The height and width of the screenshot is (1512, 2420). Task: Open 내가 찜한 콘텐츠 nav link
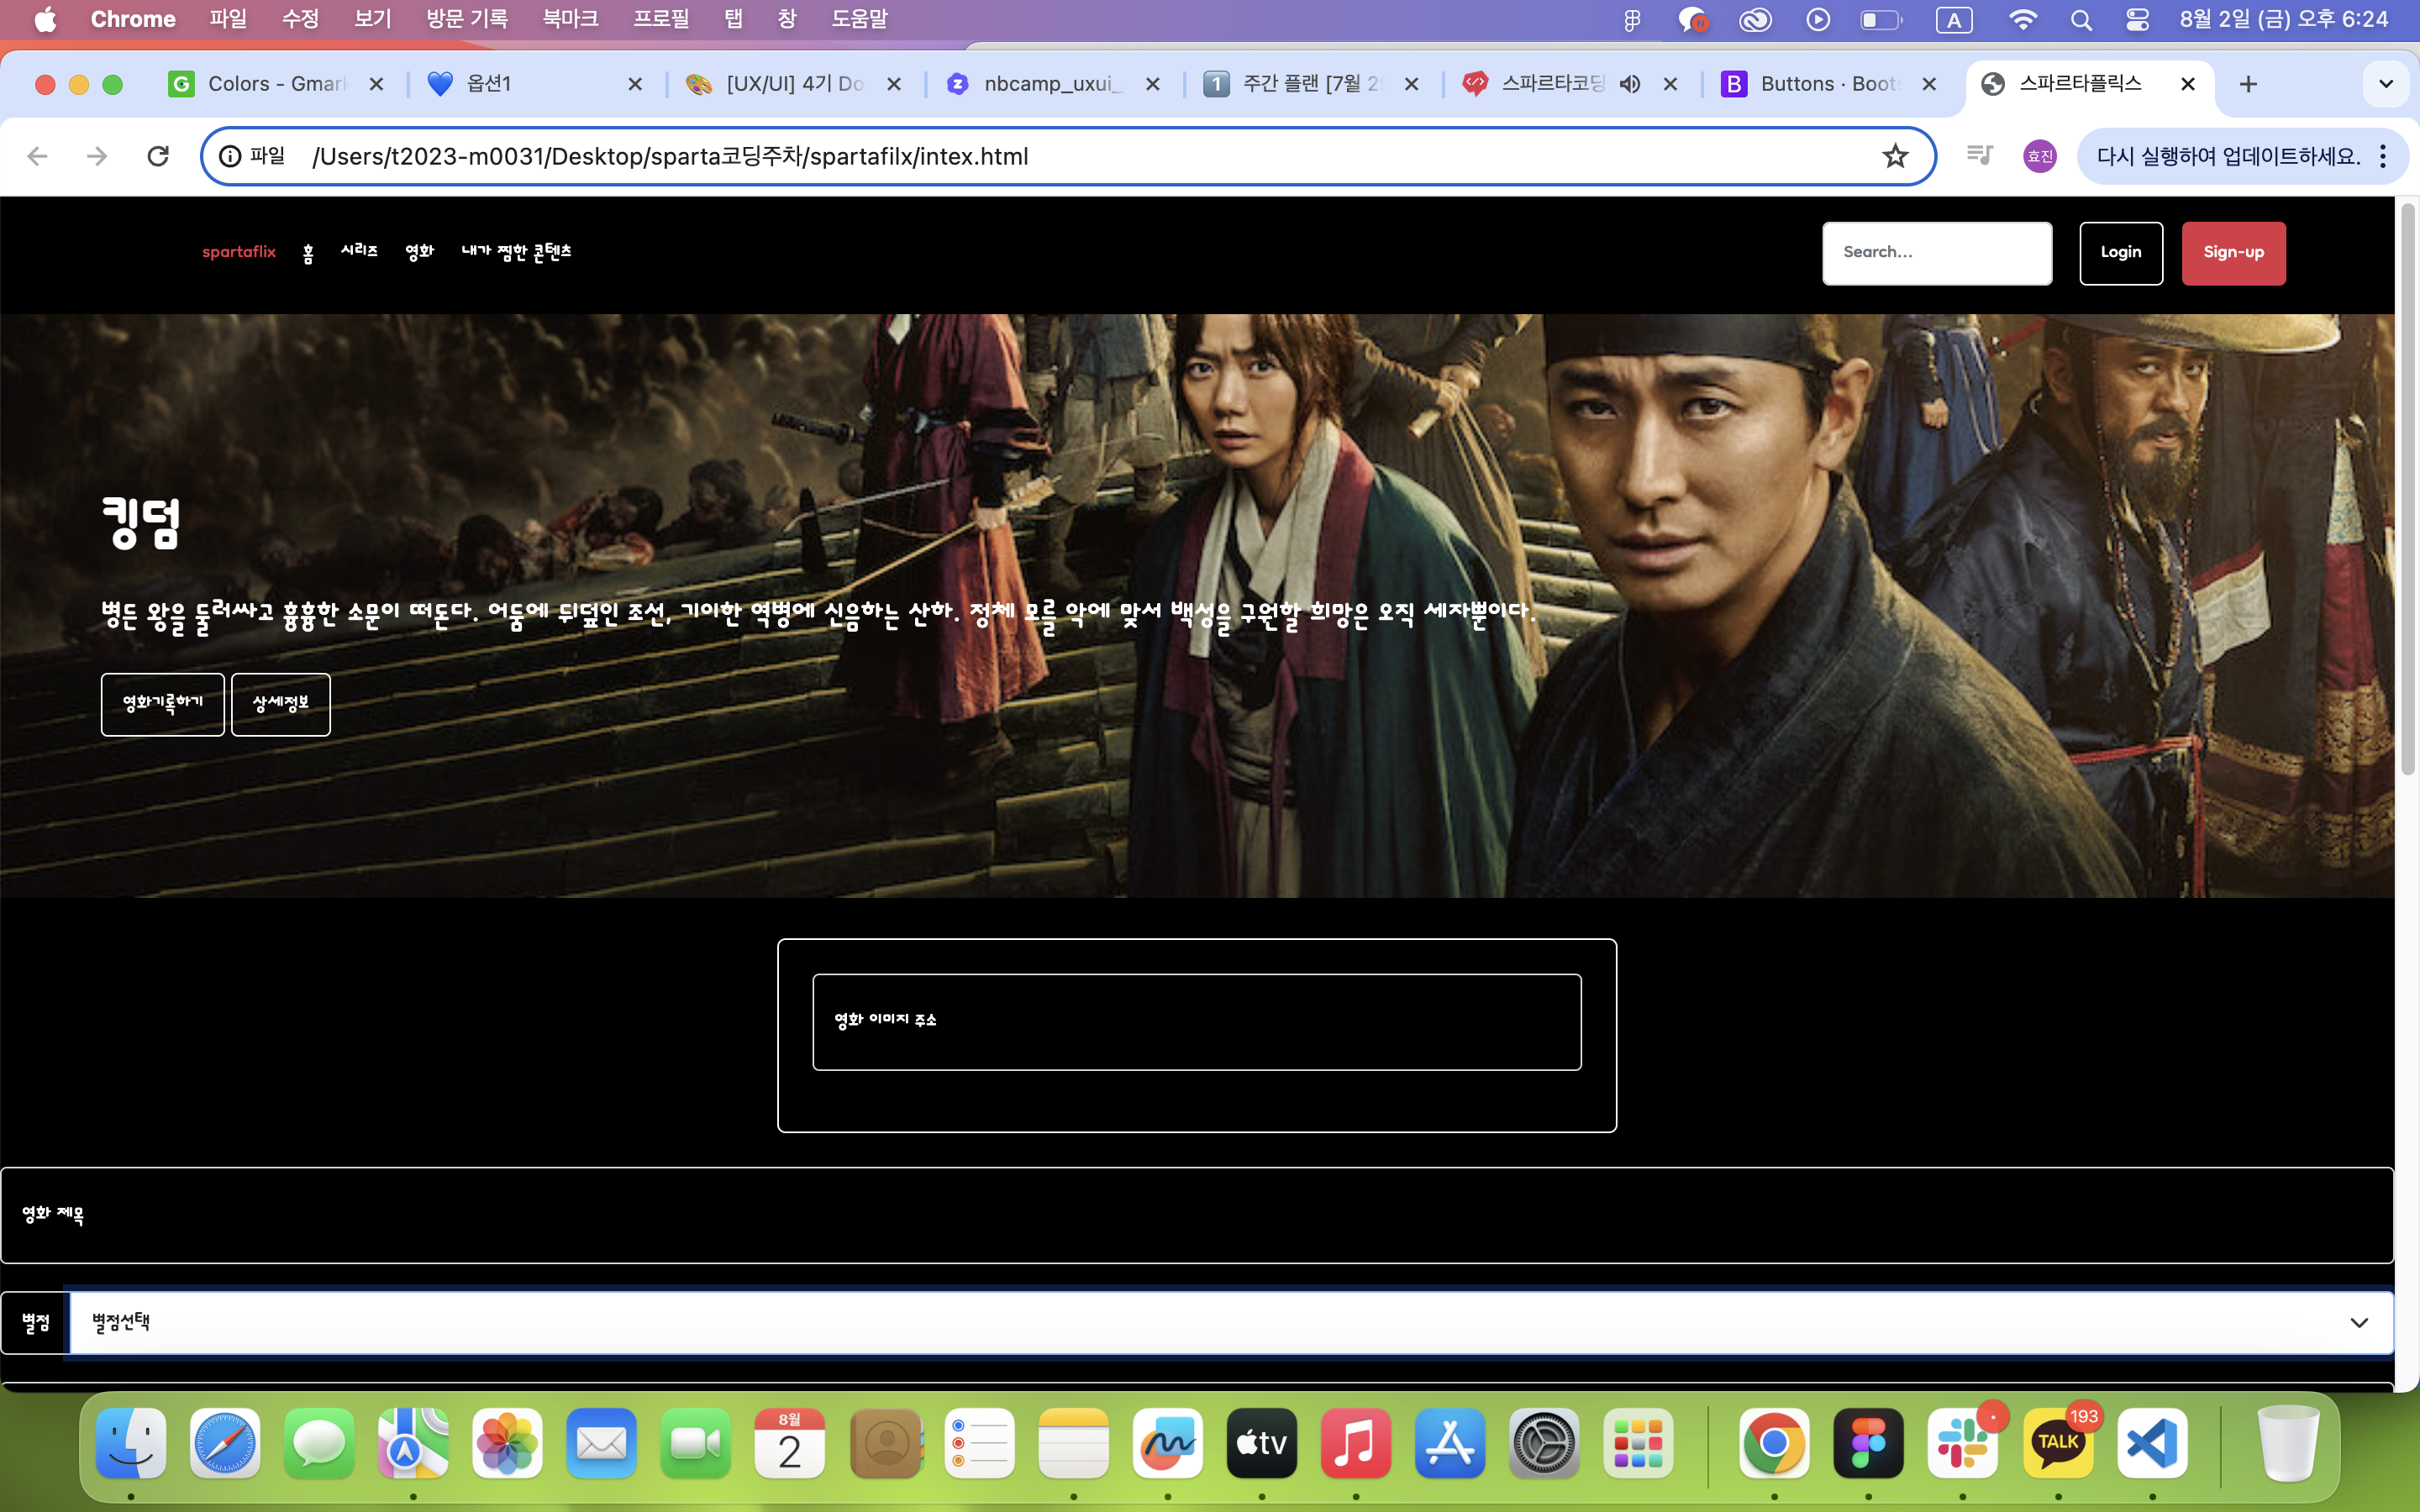click(x=516, y=252)
